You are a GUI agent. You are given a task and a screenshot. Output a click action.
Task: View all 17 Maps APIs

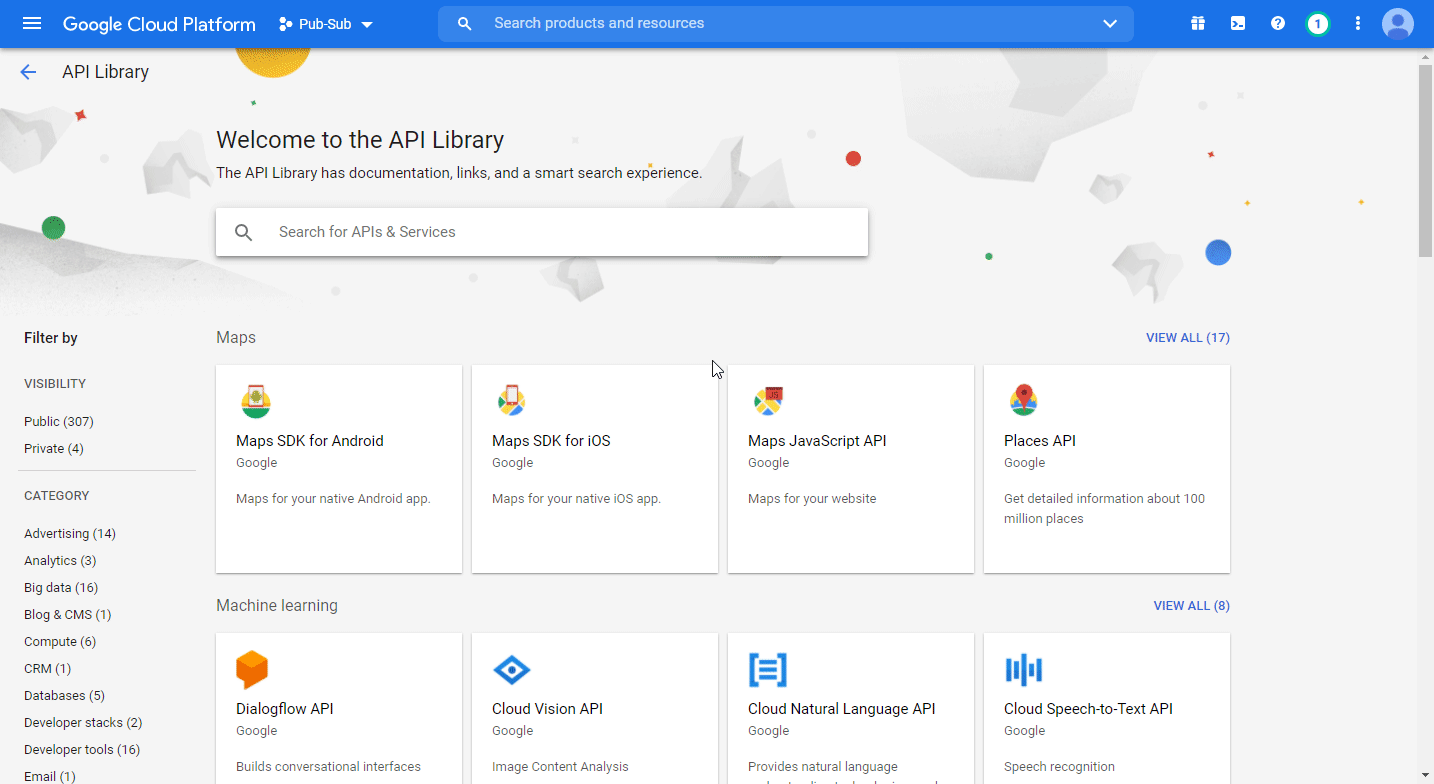click(1188, 338)
